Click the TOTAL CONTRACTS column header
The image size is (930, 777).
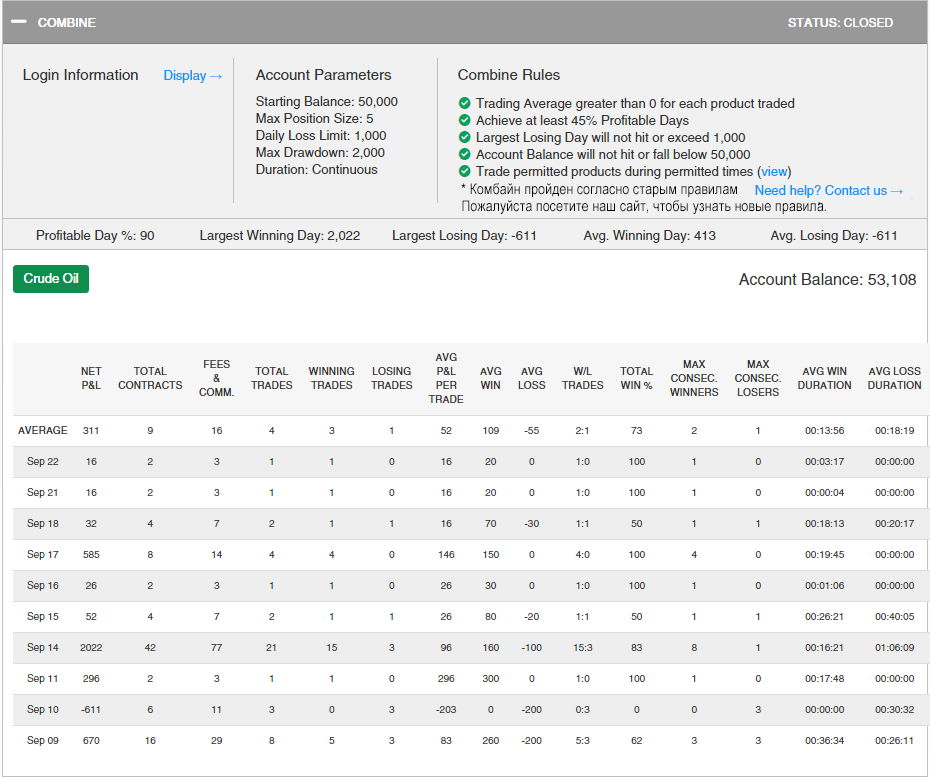pyautogui.click(x=150, y=378)
